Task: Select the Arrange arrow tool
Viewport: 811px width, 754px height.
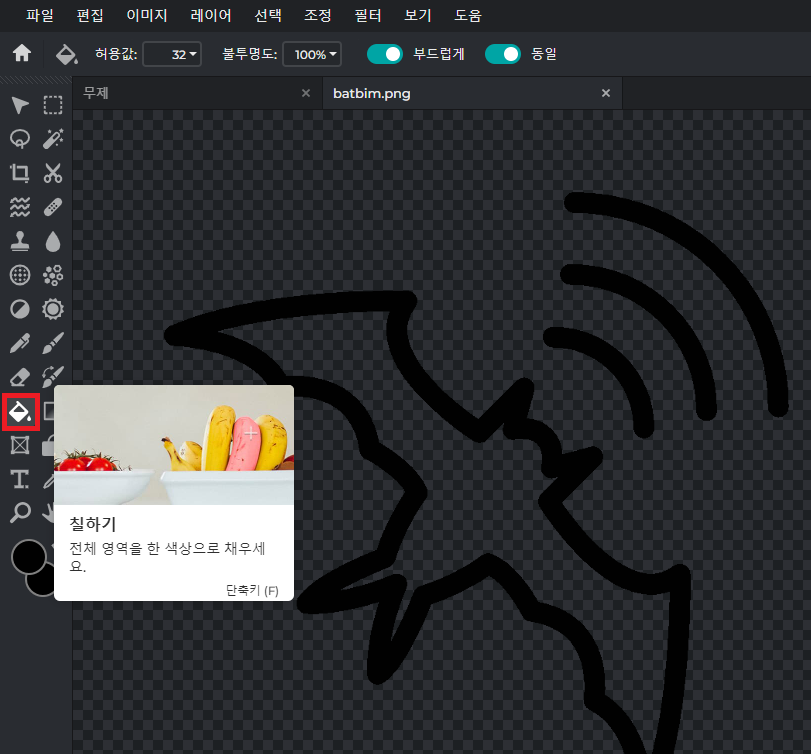Action: click(20, 105)
